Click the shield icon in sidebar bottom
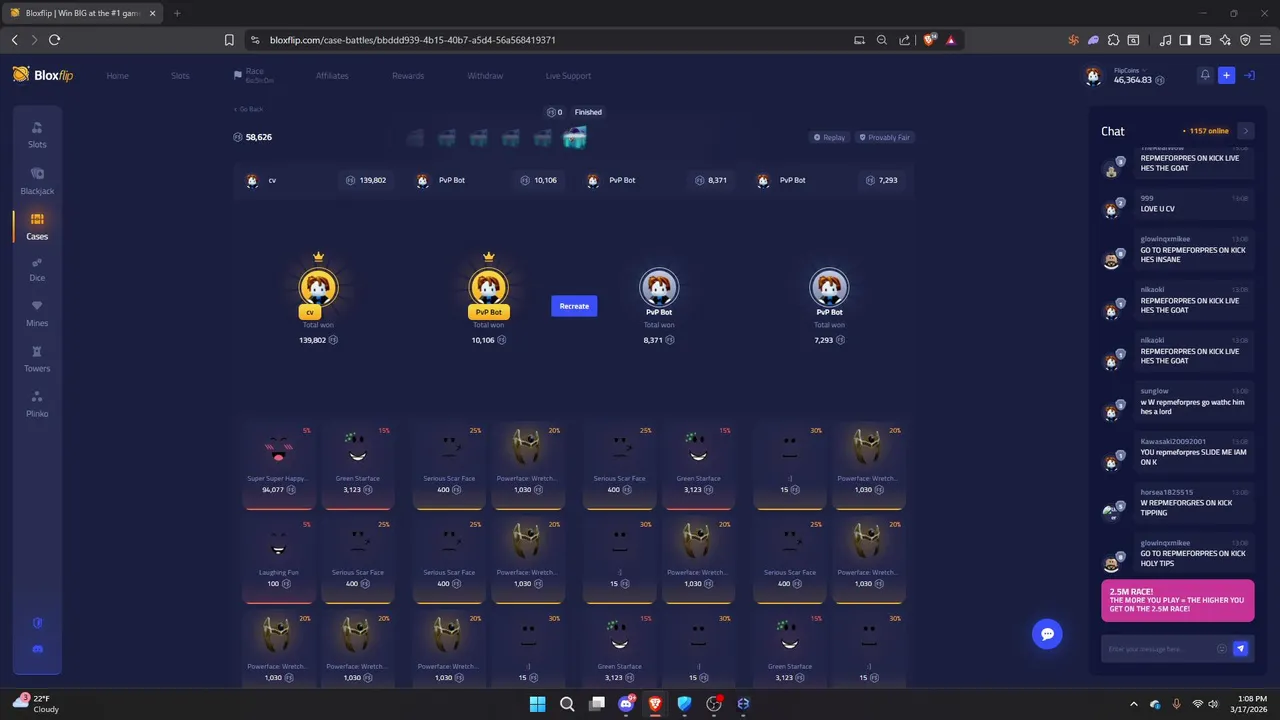The width and height of the screenshot is (1280, 720). (38, 623)
